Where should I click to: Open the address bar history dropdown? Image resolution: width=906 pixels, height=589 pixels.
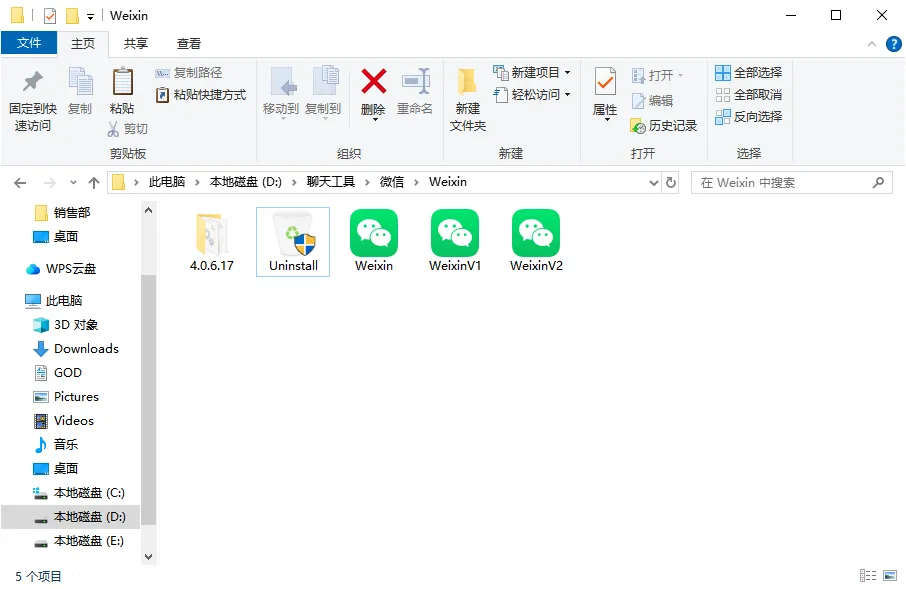[653, 183]
